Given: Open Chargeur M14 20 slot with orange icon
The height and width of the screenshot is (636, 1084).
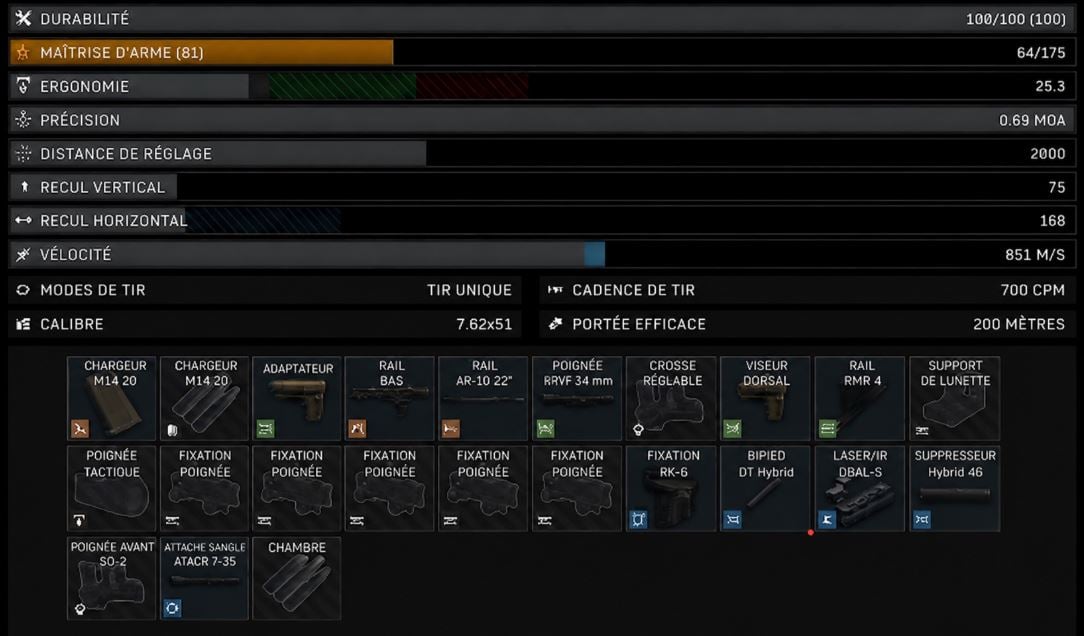Looking at the screenshot, I should tap(111, 399).
